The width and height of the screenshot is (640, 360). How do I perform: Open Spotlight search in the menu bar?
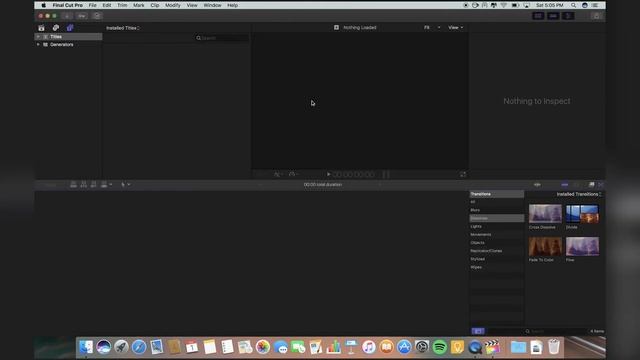click(x=573, y=5)
